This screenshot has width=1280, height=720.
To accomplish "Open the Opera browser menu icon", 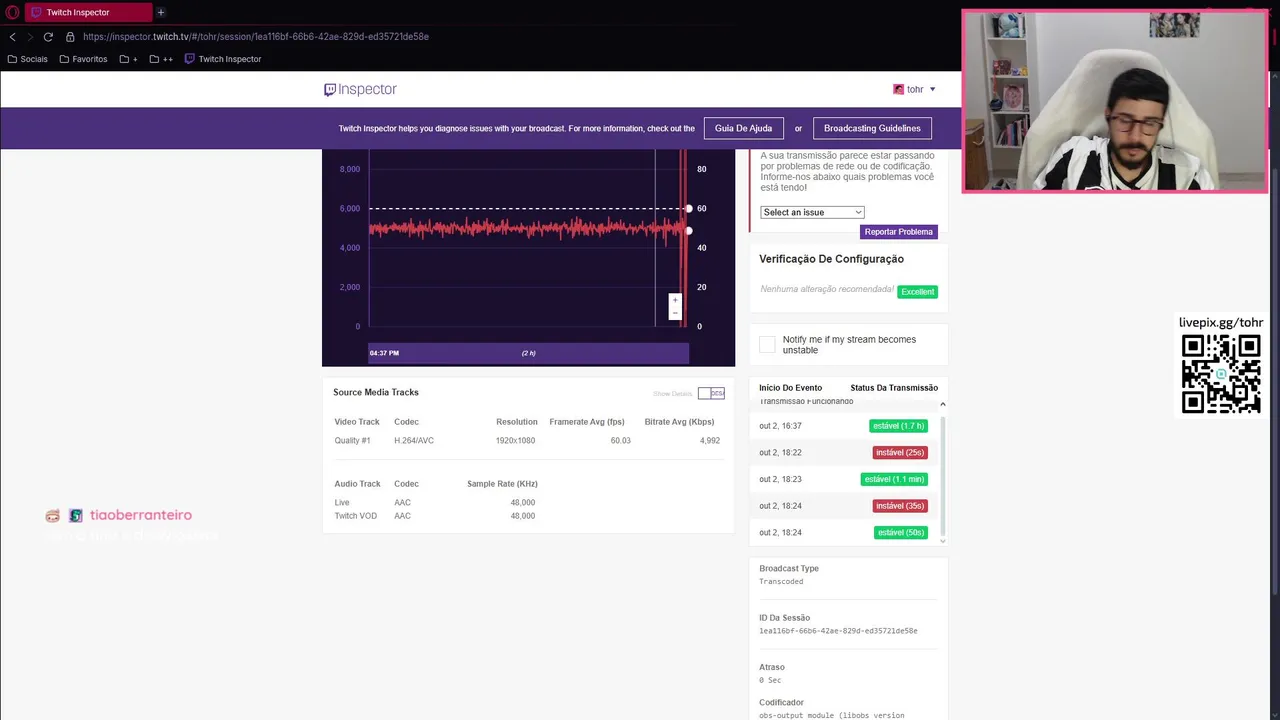I will pos(12,12).
